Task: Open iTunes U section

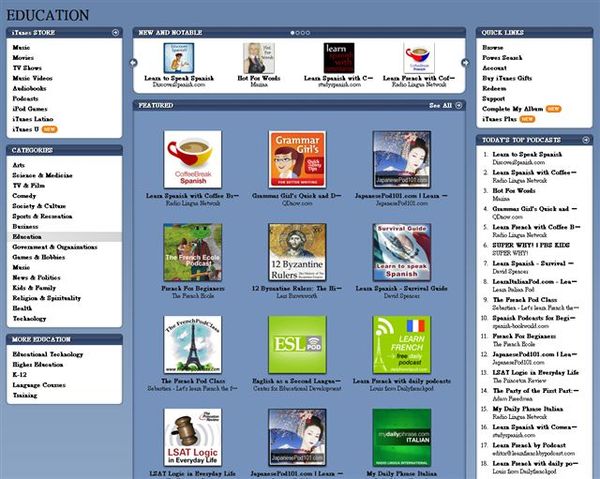Action: 26,129
